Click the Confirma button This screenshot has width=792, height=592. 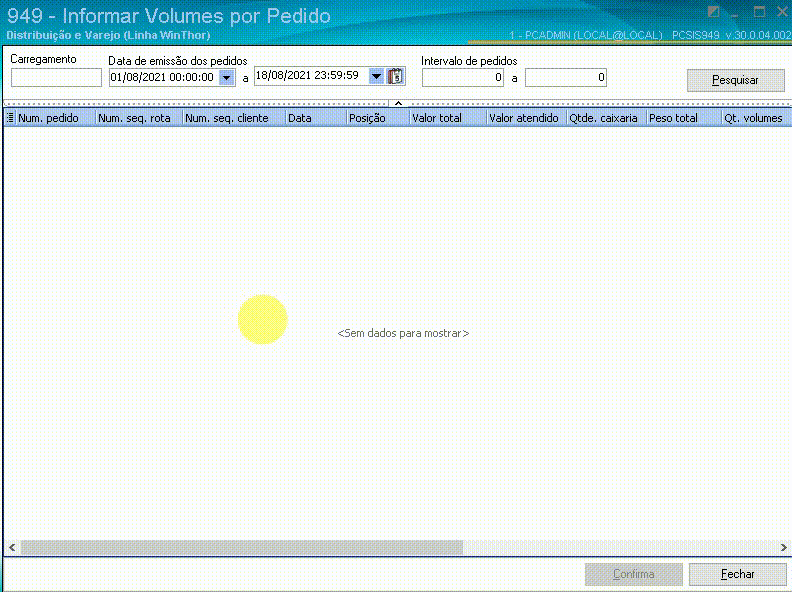pyautogui.click(x=634, y=574)
